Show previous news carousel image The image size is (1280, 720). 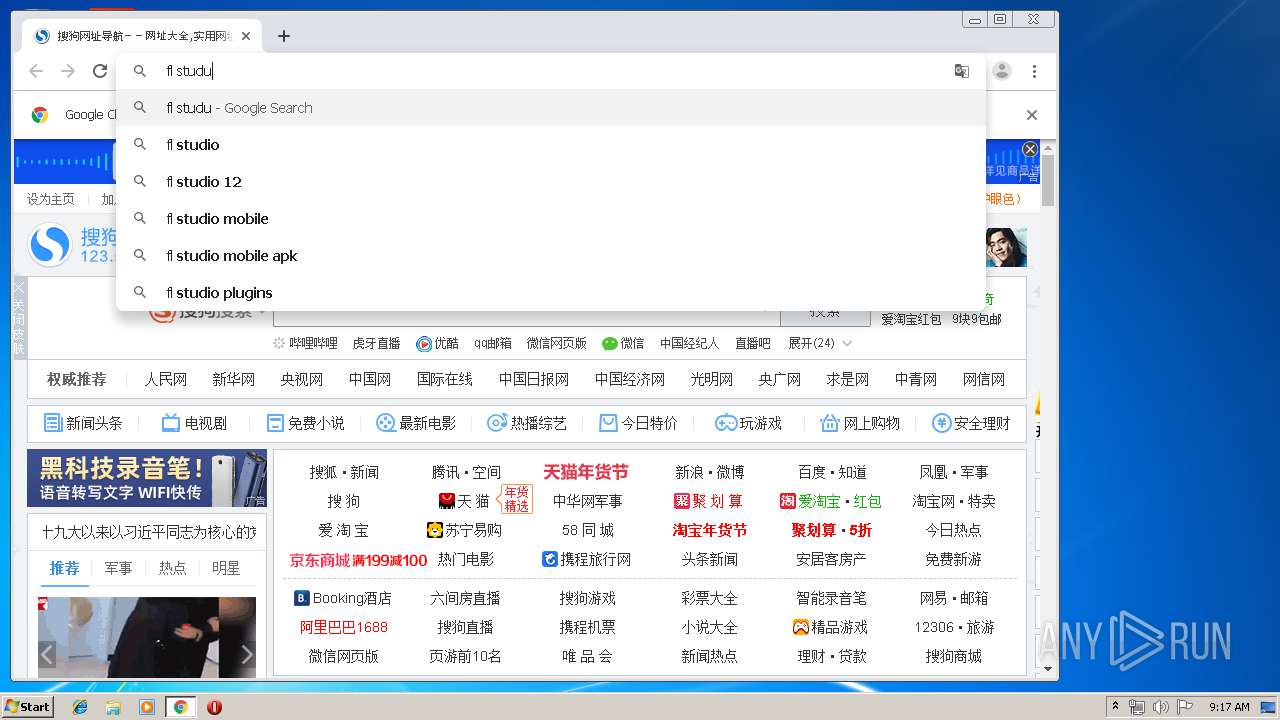coord(47,655)
